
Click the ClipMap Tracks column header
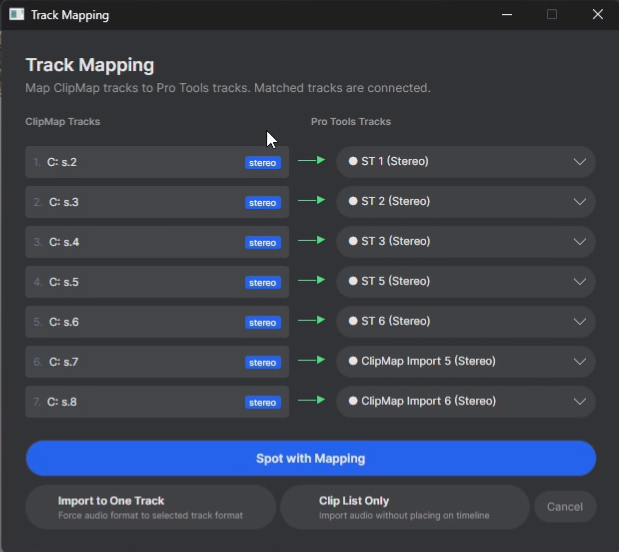coord(63,122)
